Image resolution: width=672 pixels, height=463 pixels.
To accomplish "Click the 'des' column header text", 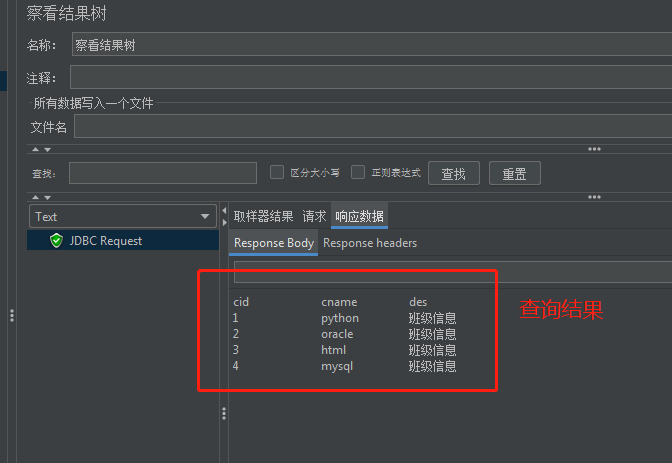I will [x=418, y=302].
